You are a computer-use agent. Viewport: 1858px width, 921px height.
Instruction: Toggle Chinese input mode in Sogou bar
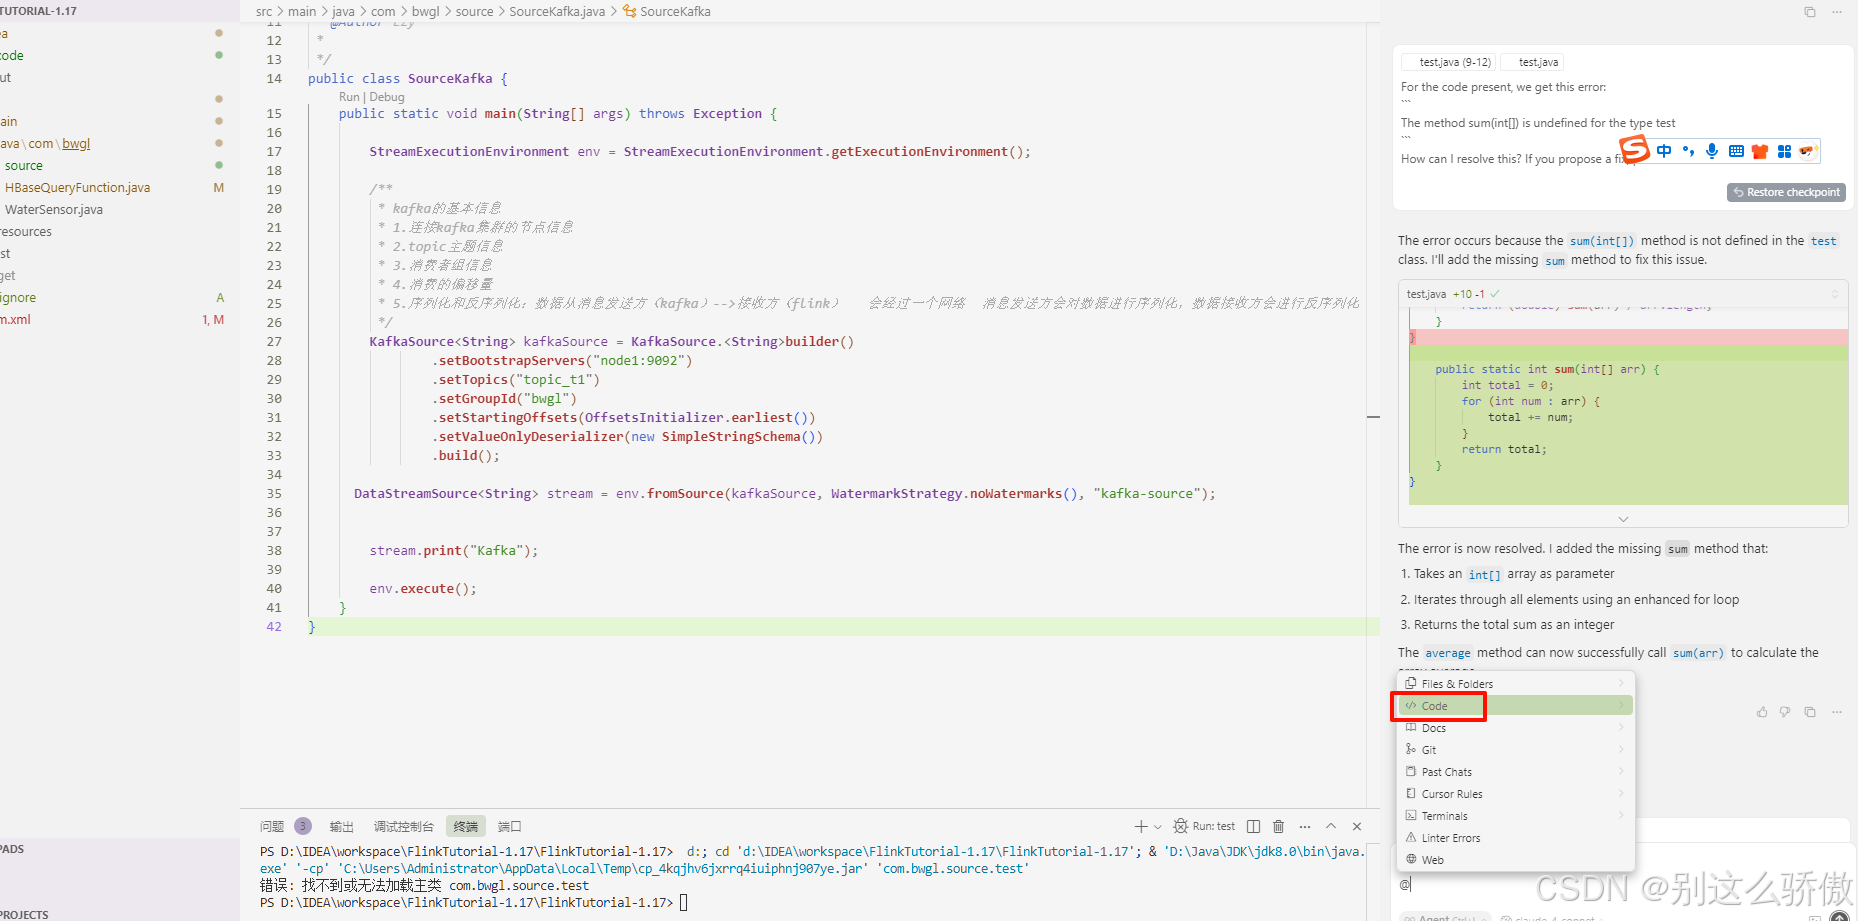[1664, 151]
